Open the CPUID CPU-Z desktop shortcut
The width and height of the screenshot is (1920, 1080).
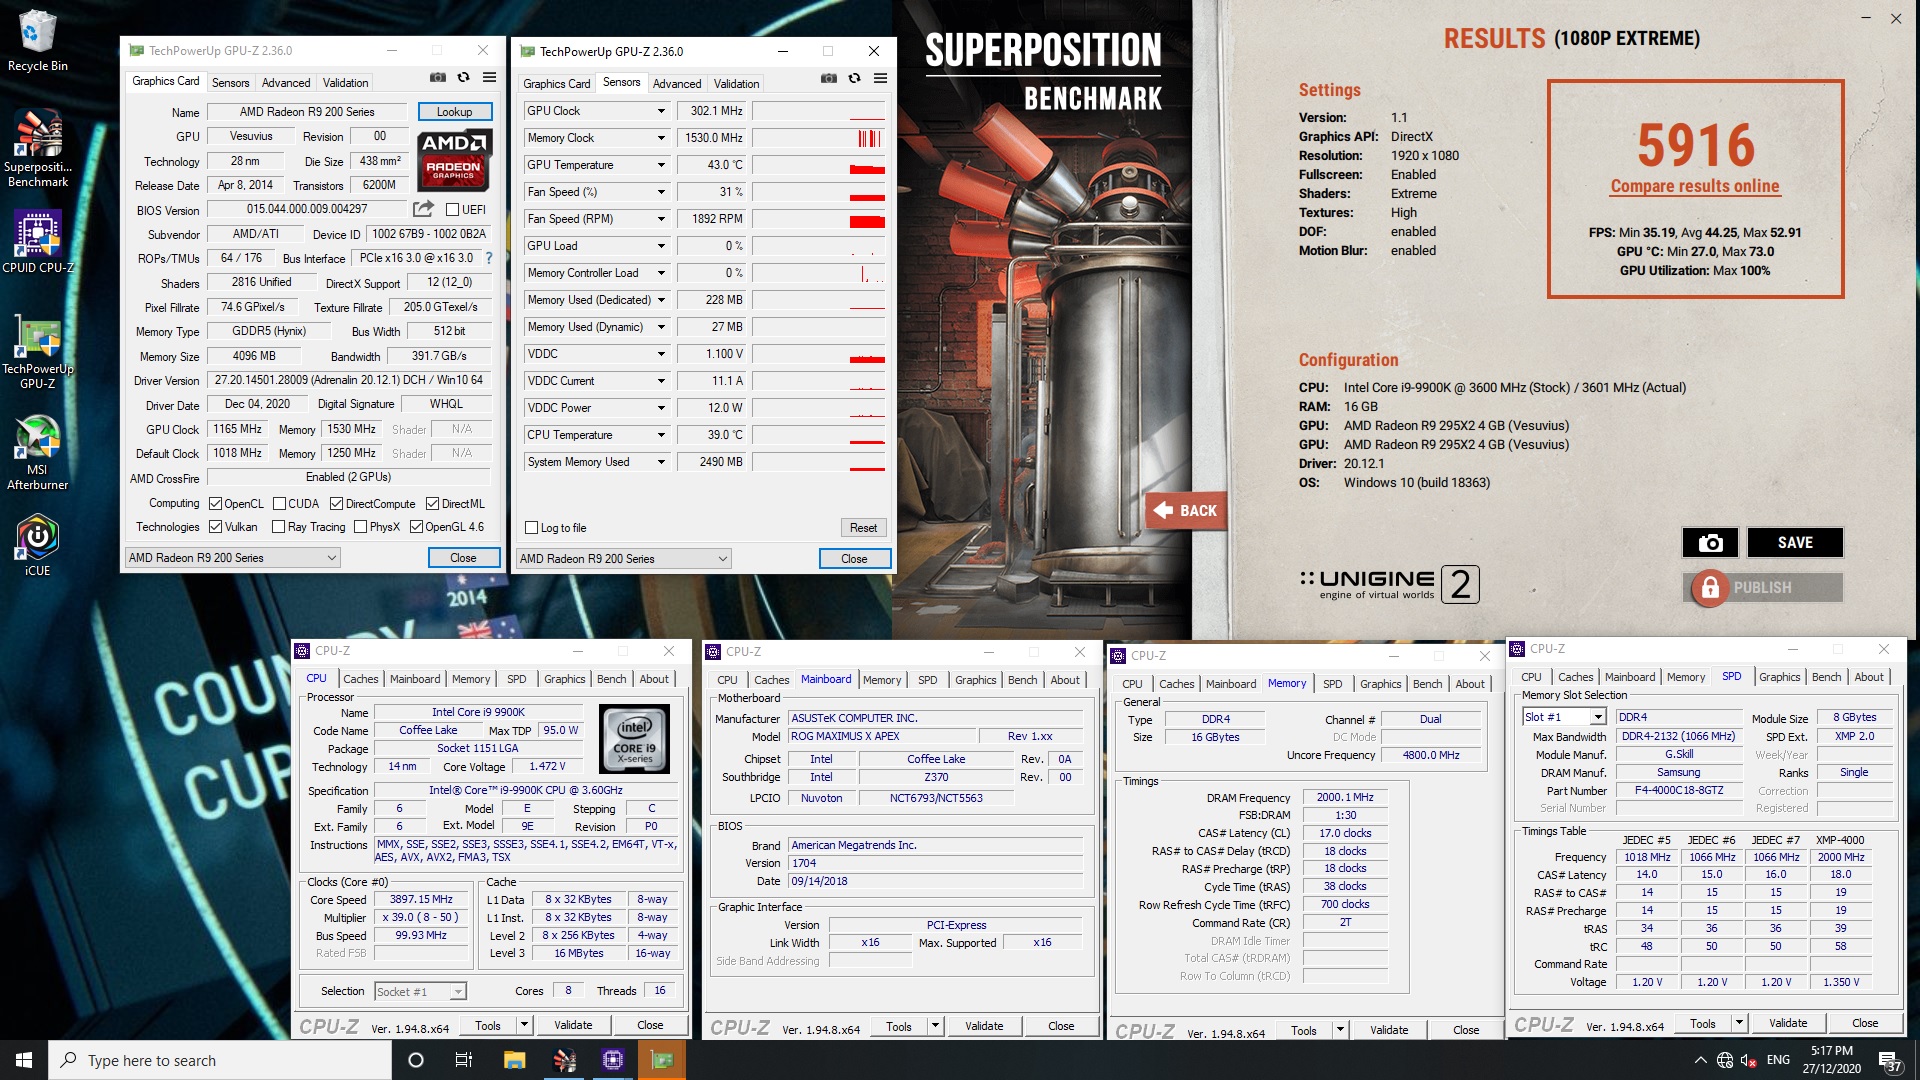tap(37, 242)
